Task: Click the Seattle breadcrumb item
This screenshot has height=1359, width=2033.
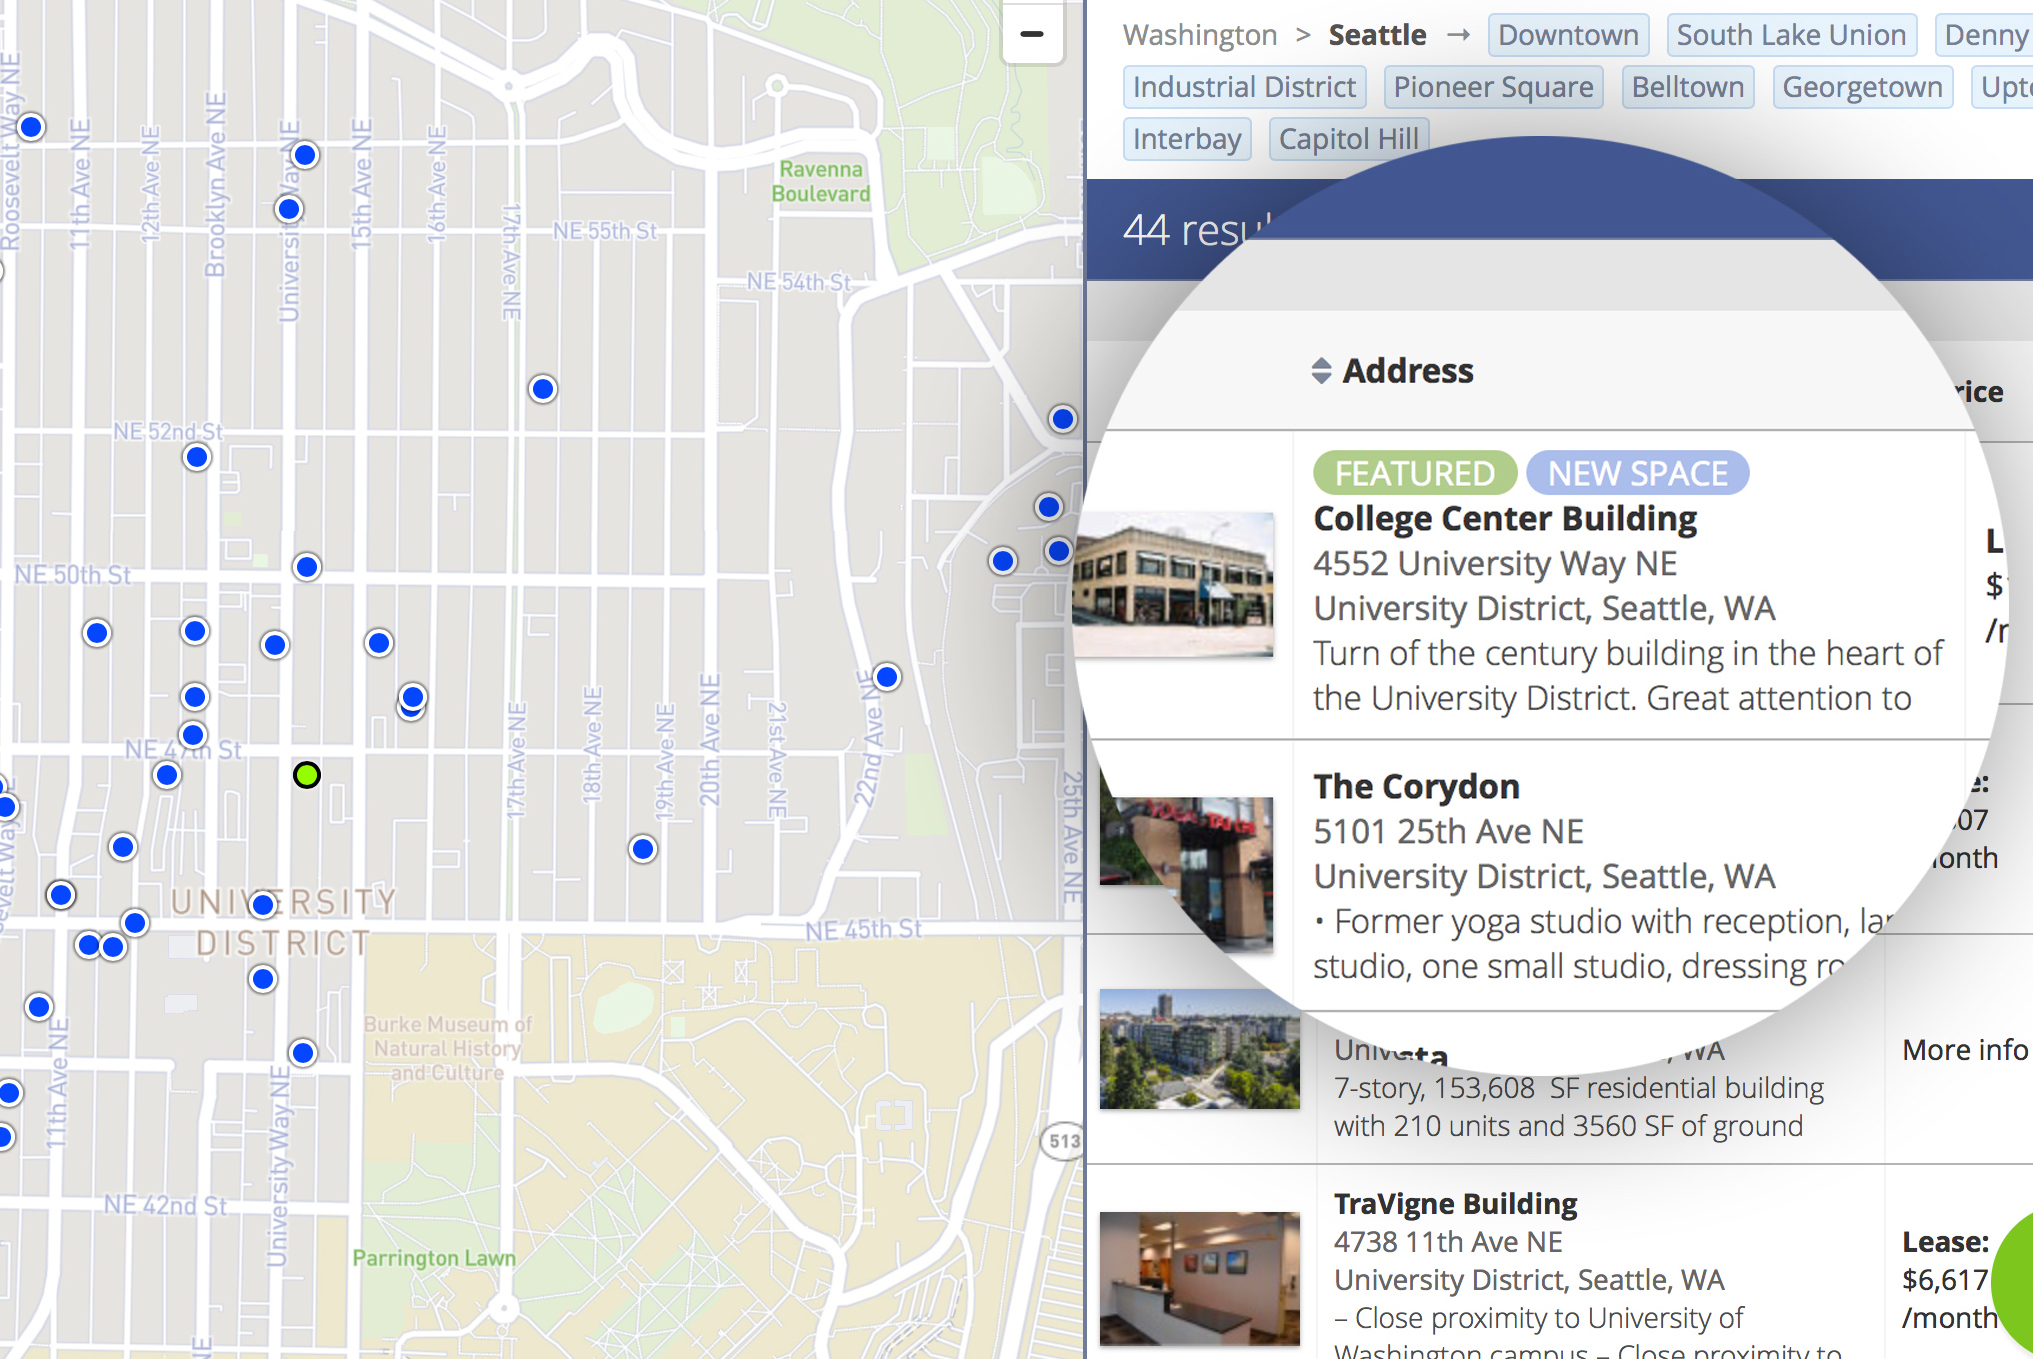Action: (1376, 35)
